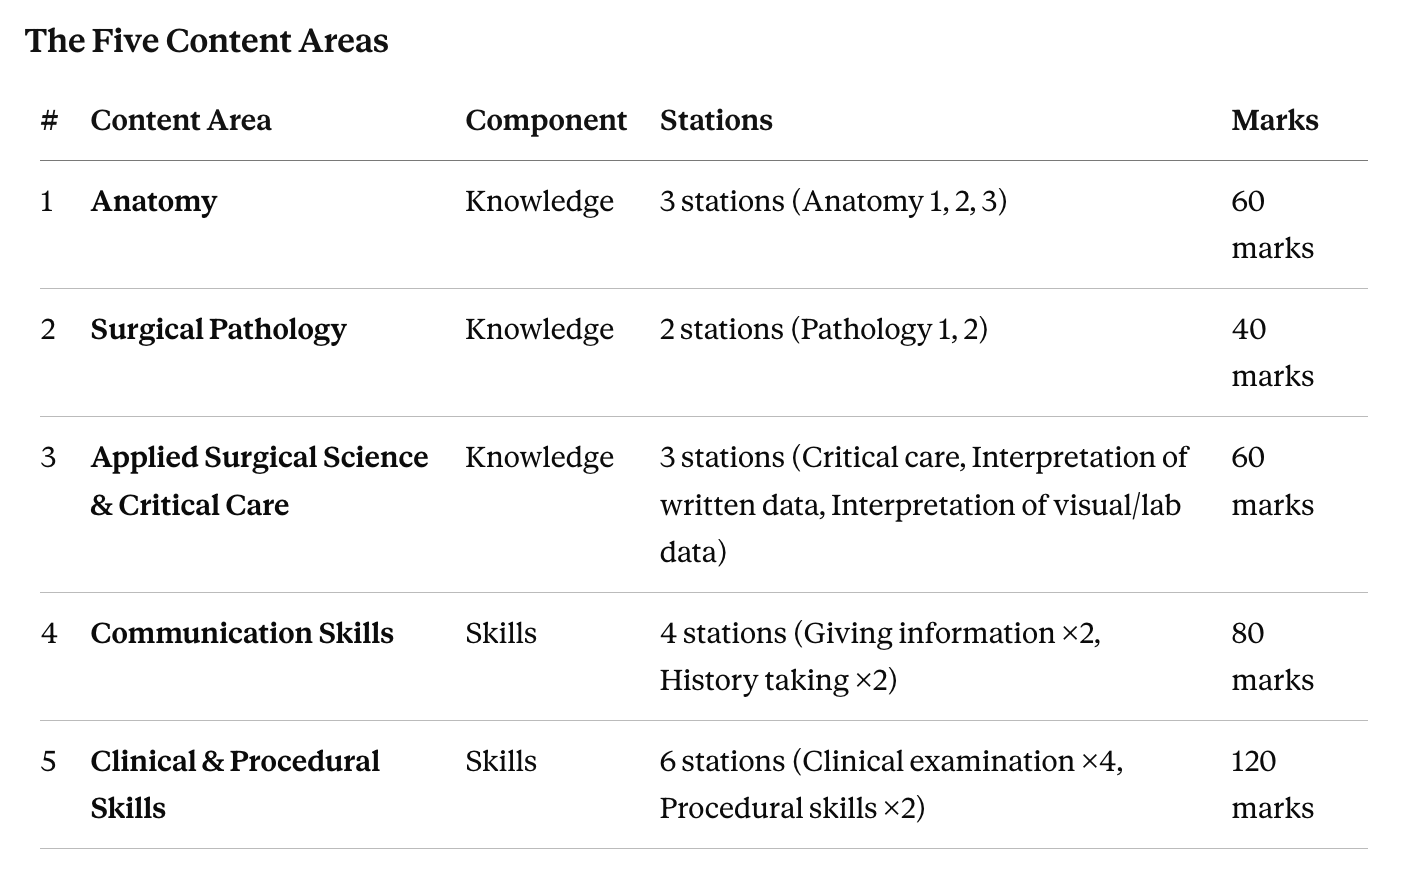Click '3 stations (Anatomy 1, 2, 3)' text
This screenshot has height=896, width=1404.
[x=833, y=201]
